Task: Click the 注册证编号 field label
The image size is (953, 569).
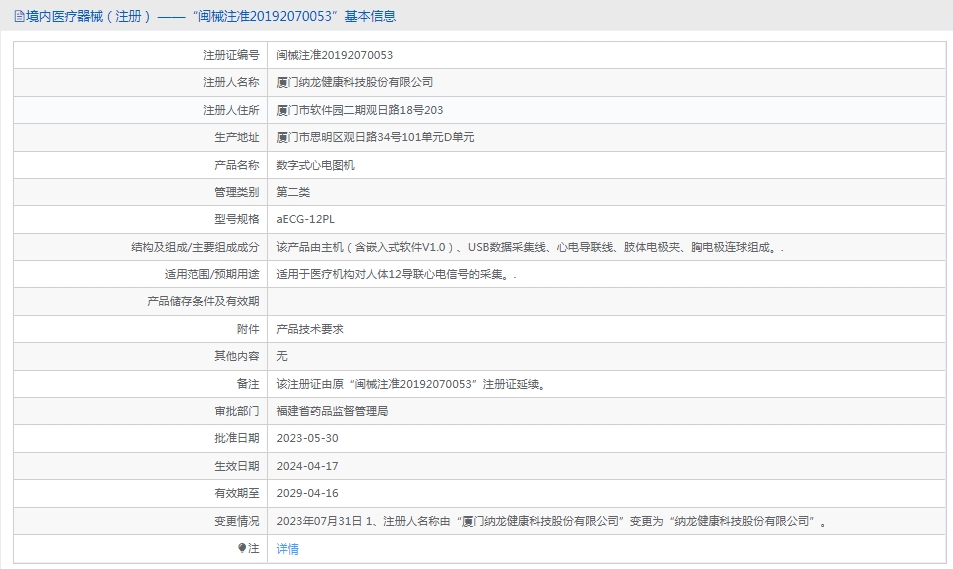Action: (x=231, y=55)
